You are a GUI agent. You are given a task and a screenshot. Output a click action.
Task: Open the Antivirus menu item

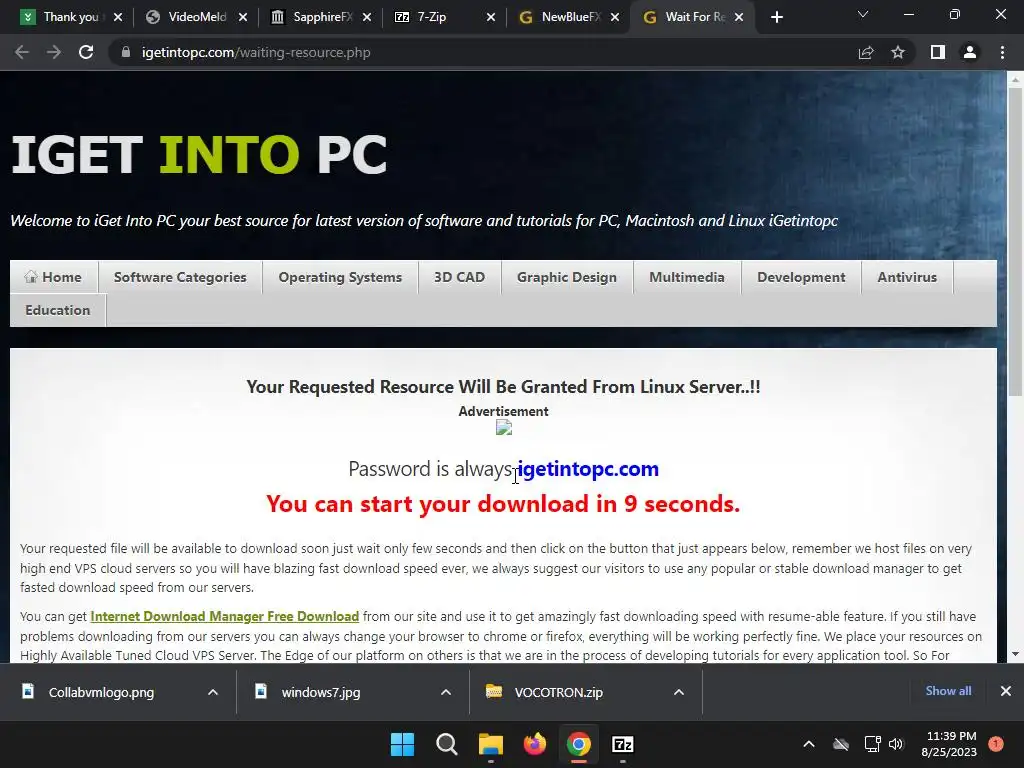click(x=907, y=277)
